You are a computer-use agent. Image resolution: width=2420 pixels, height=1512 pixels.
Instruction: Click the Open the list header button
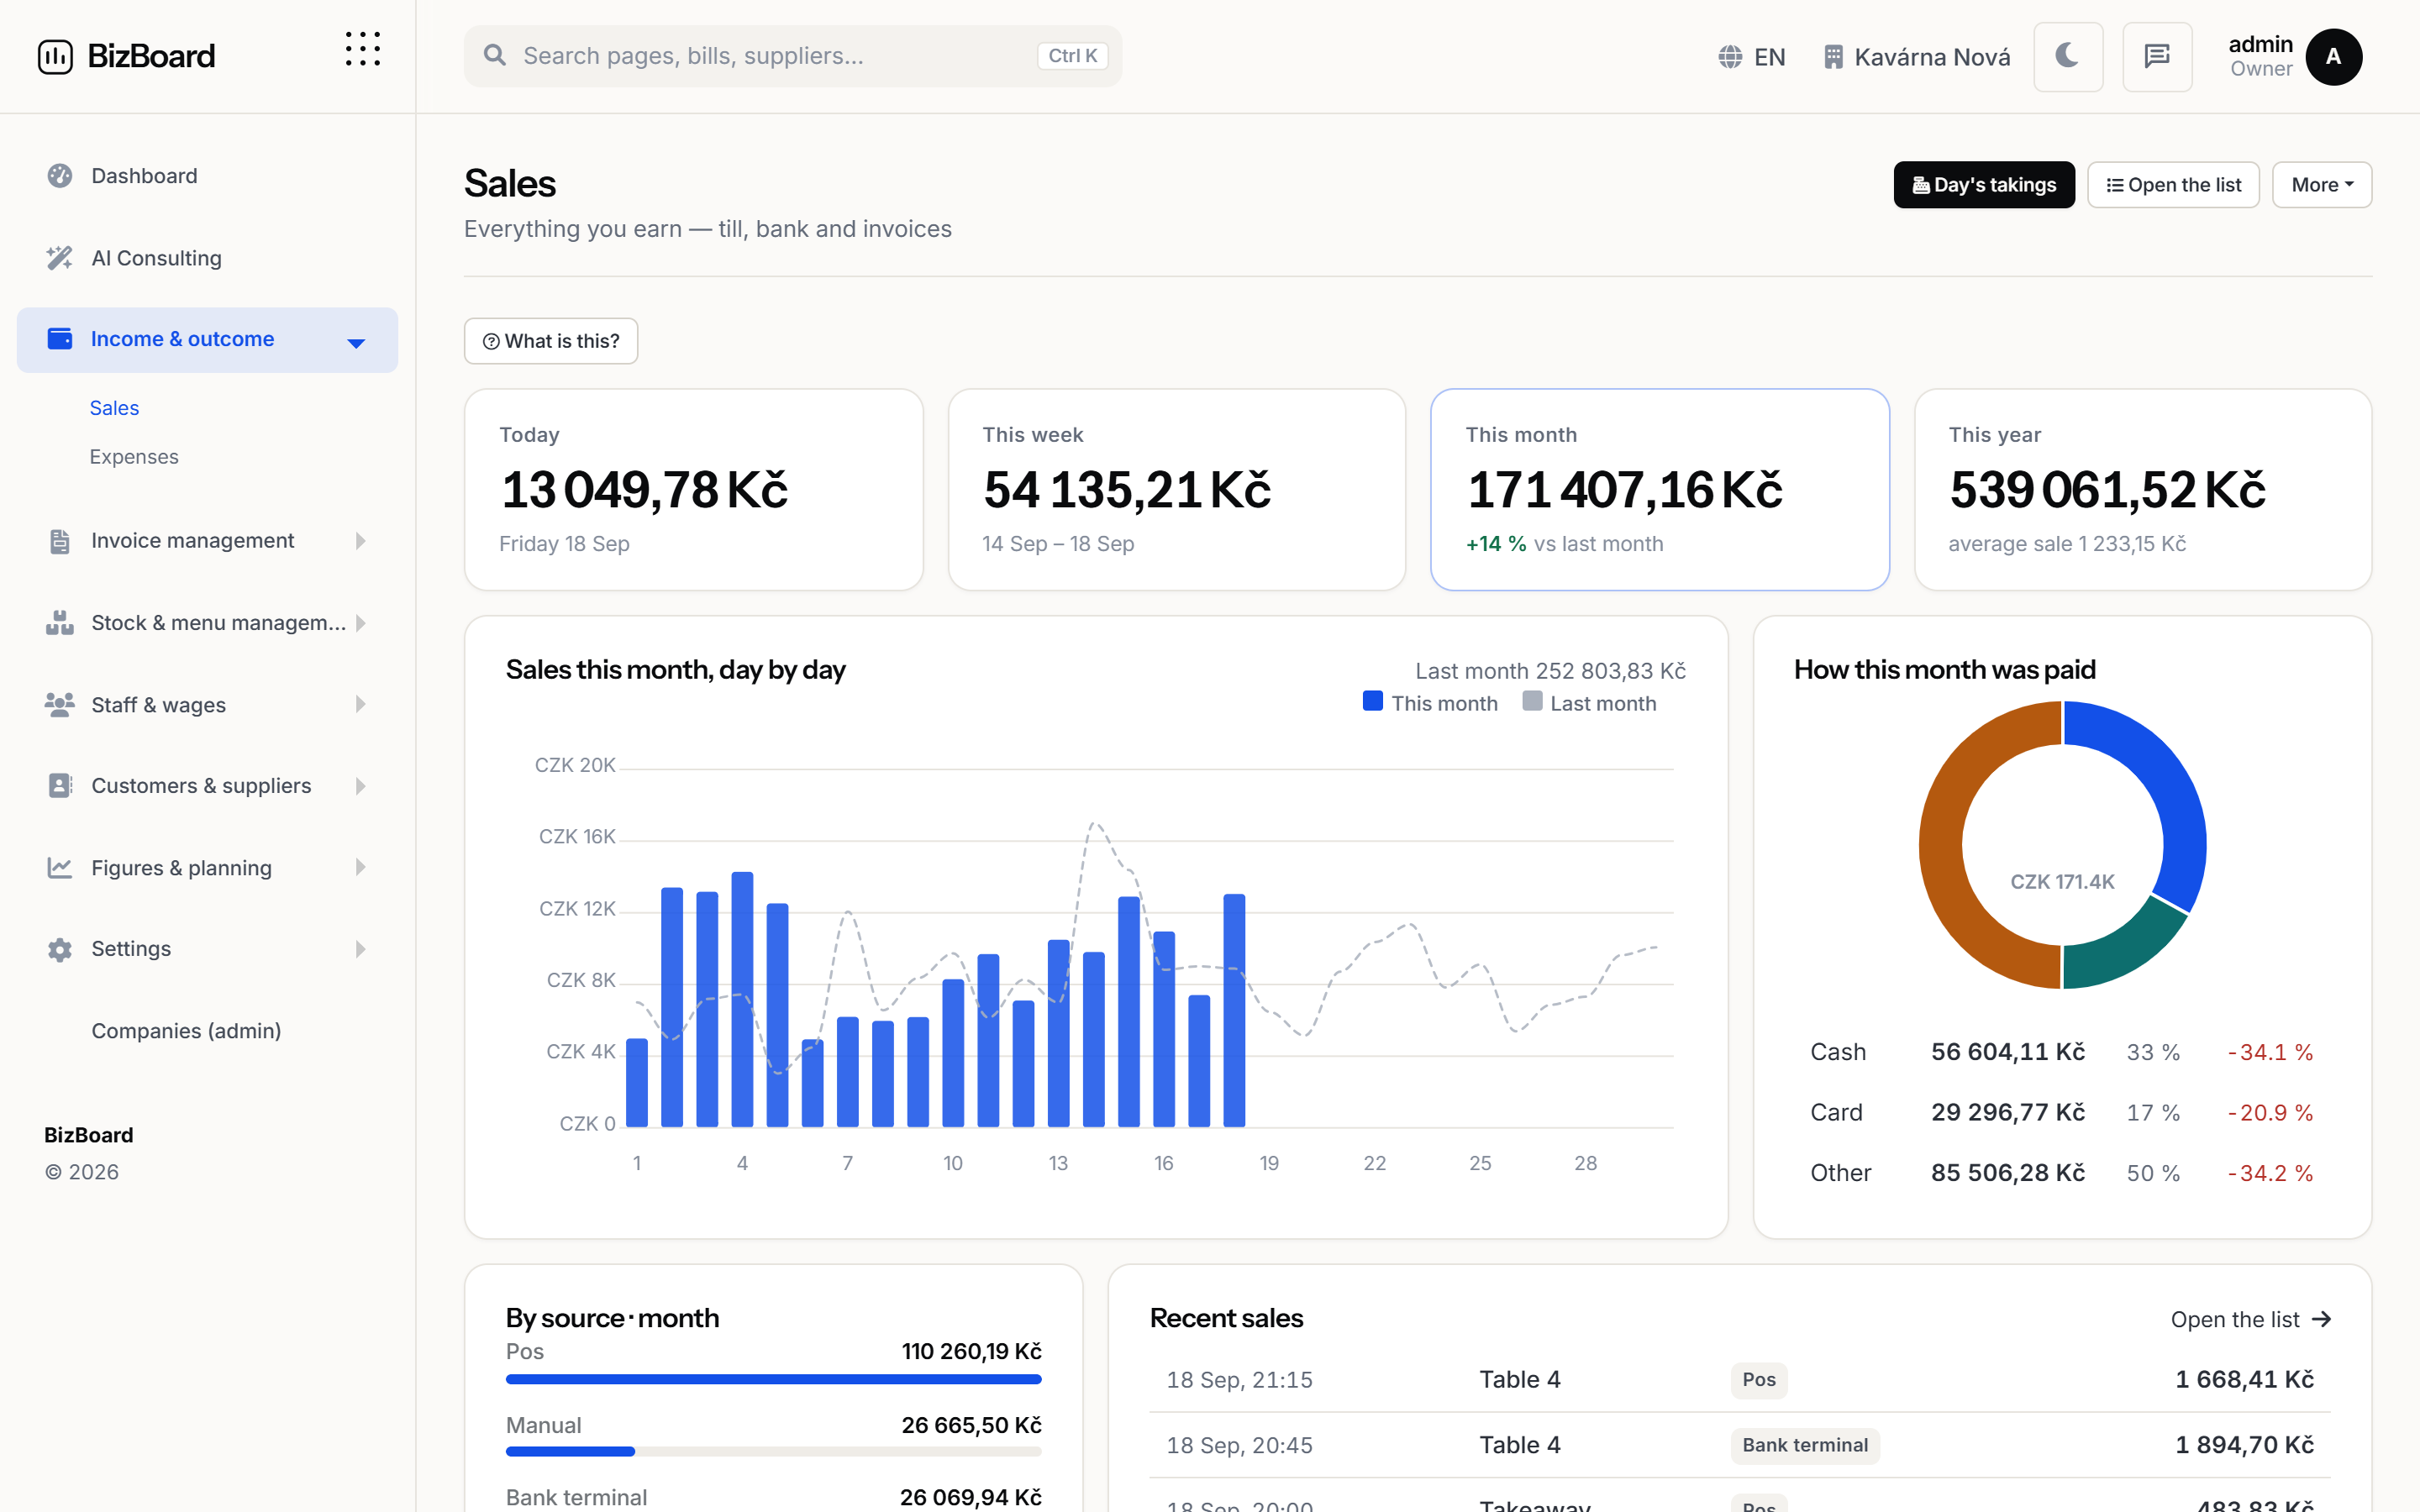click(2173, 185)
